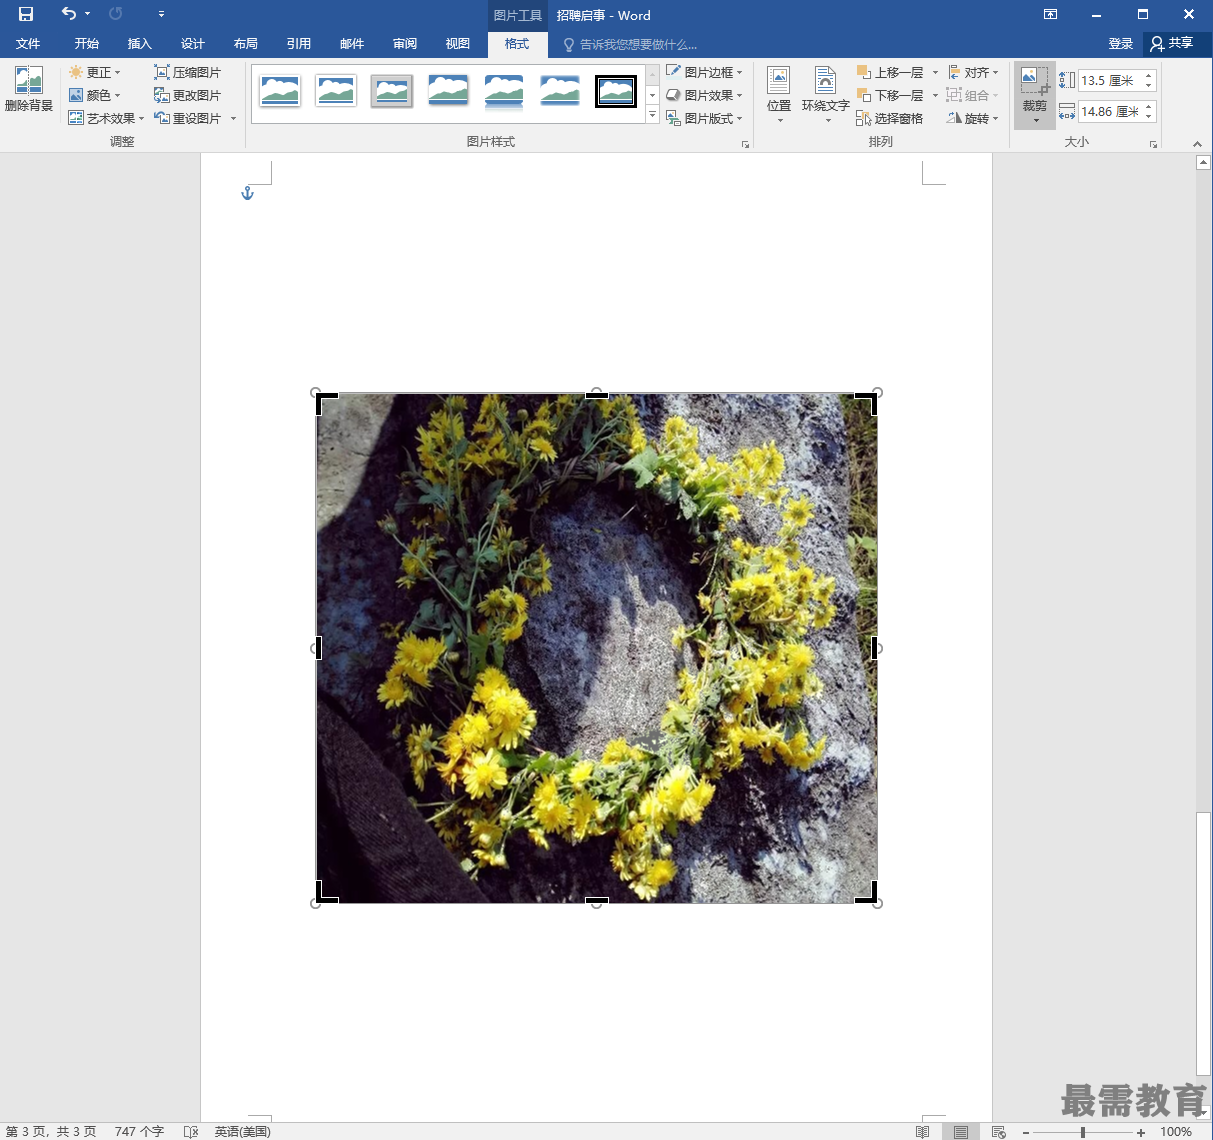1213x1140 pixels.
Task: Click the 告诉我您想要做什么 search box
Action: point(630,44)
